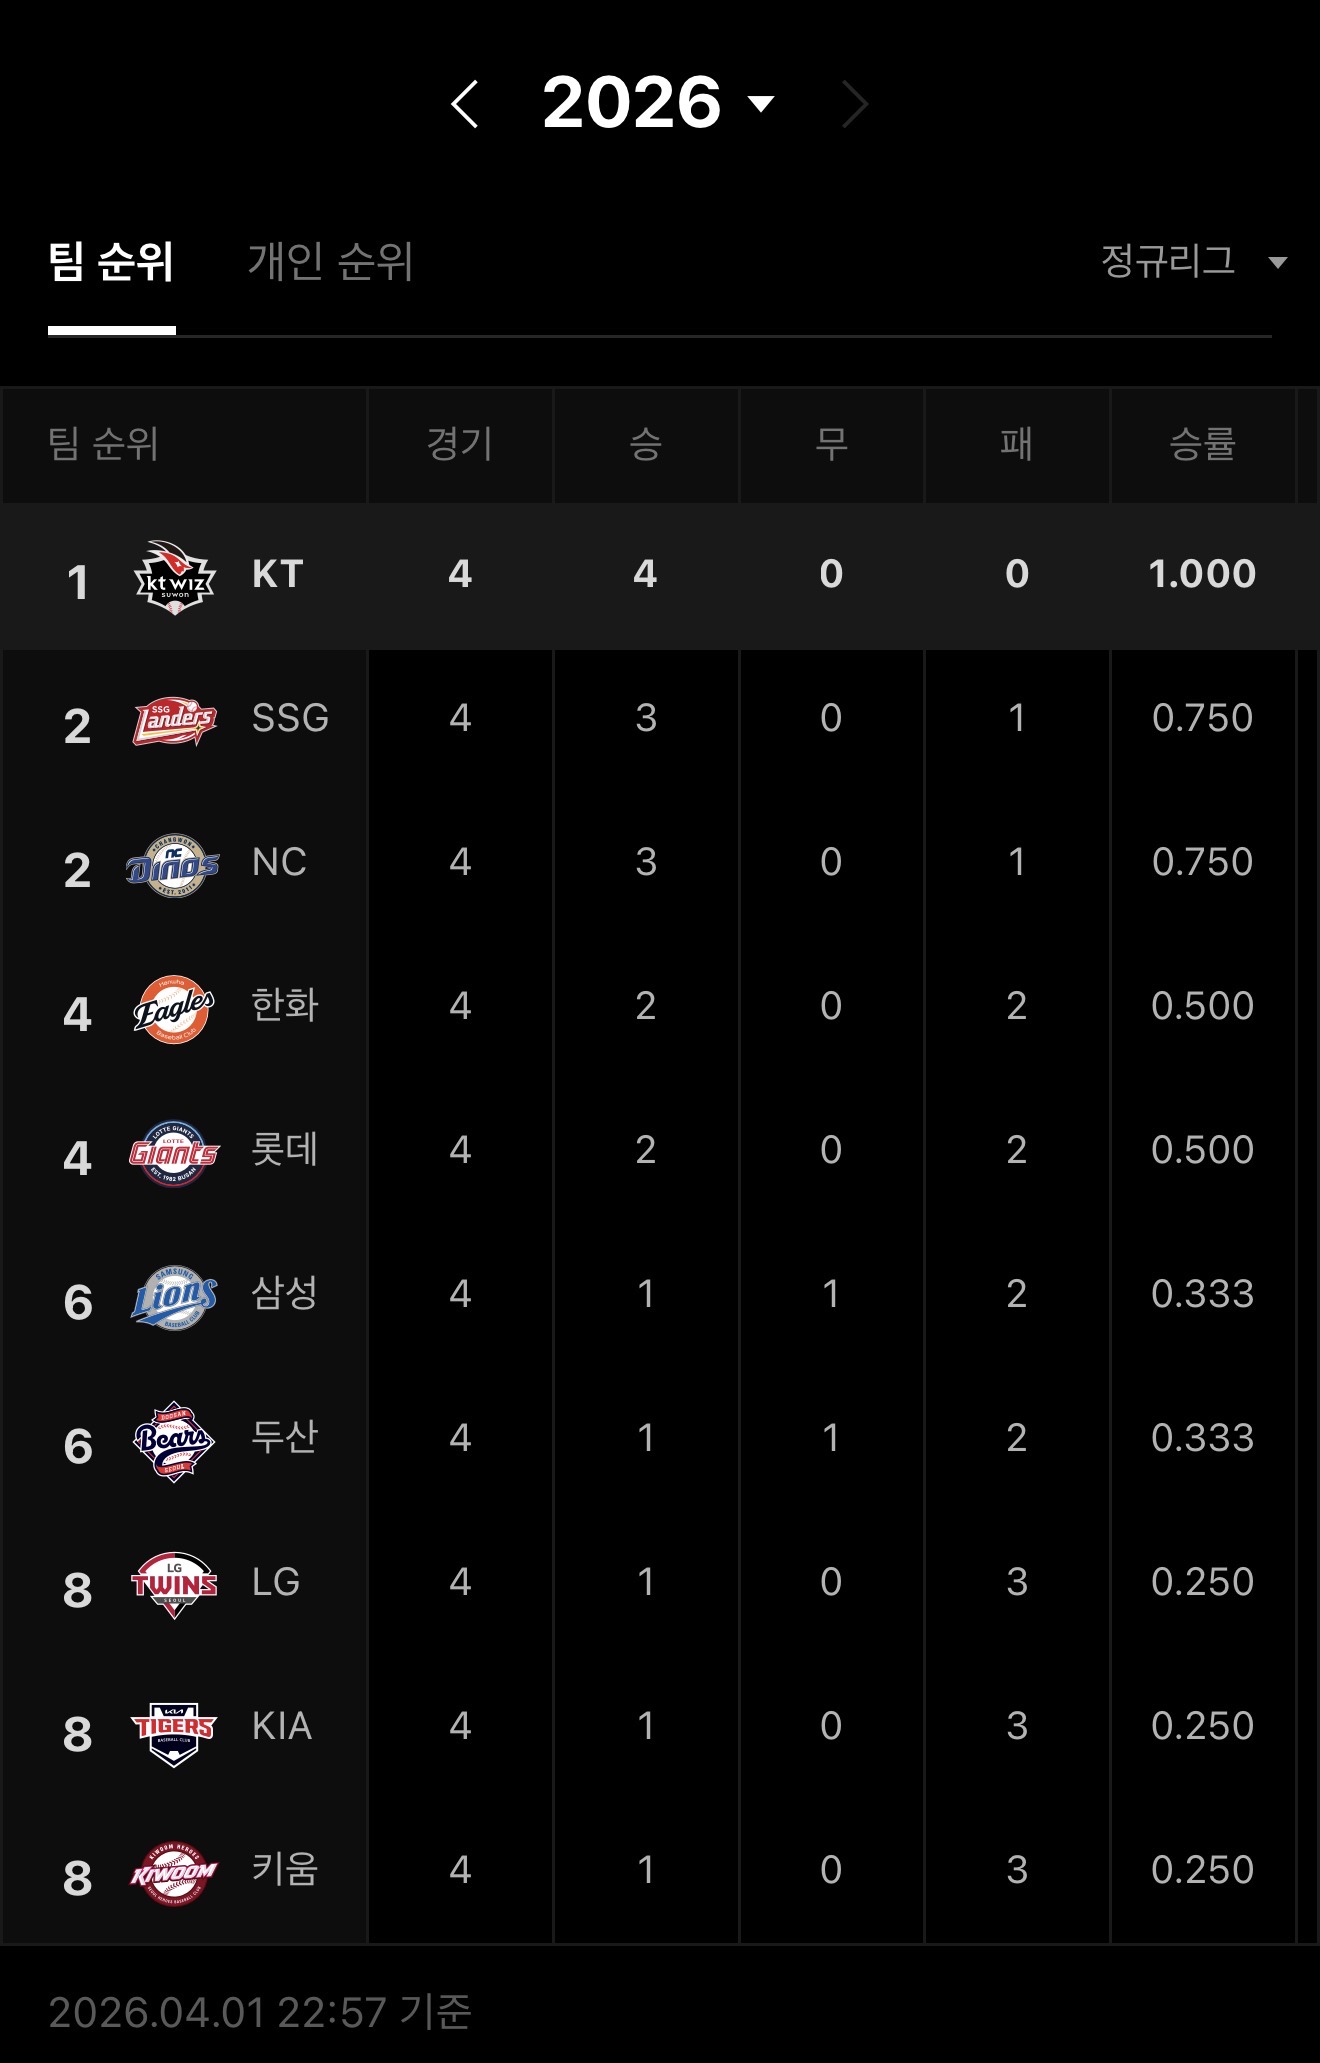Sort by the 승 wins column header
Screen dimensions: 1320x2063
point(646,444)
